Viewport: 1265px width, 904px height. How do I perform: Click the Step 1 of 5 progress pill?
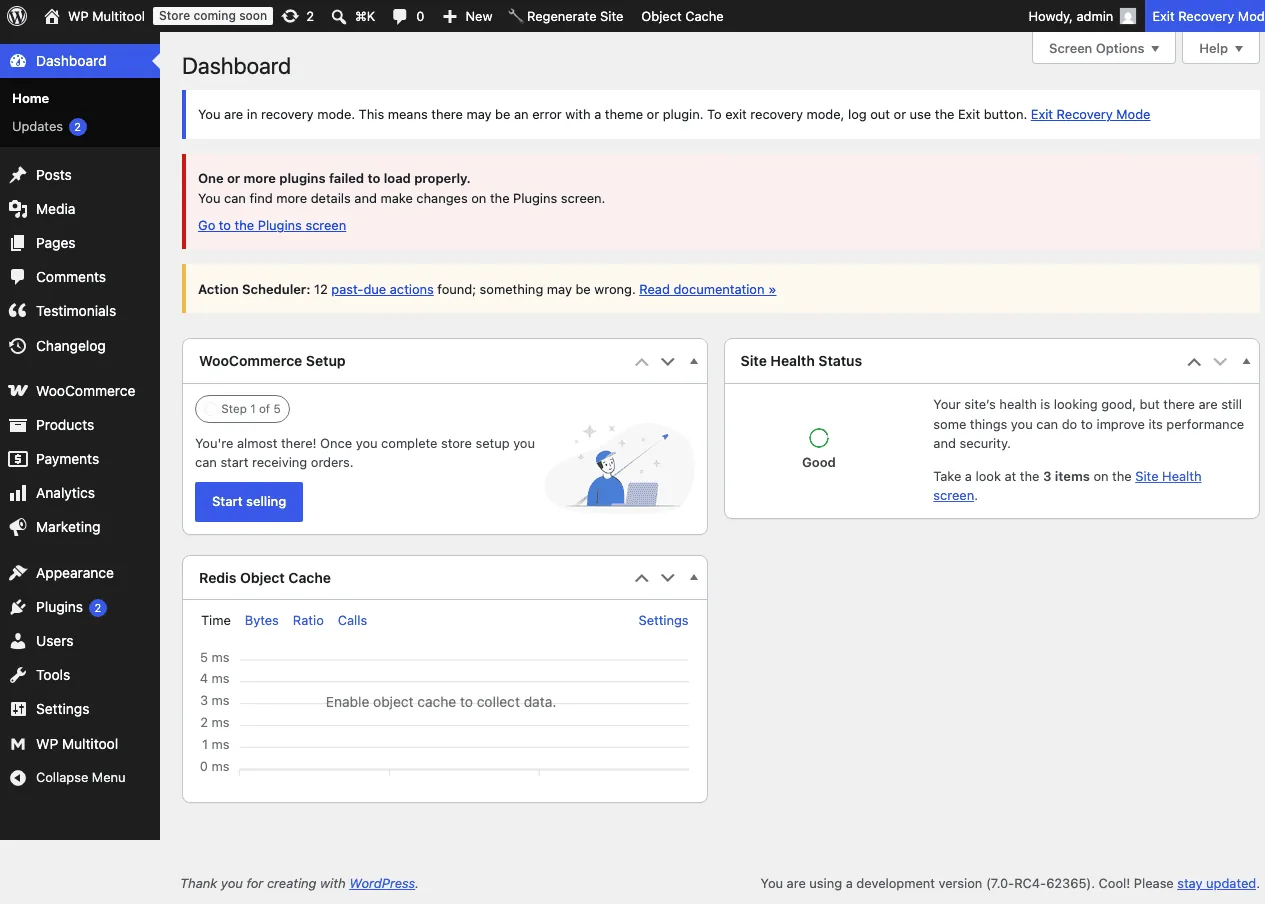point(243,409)
